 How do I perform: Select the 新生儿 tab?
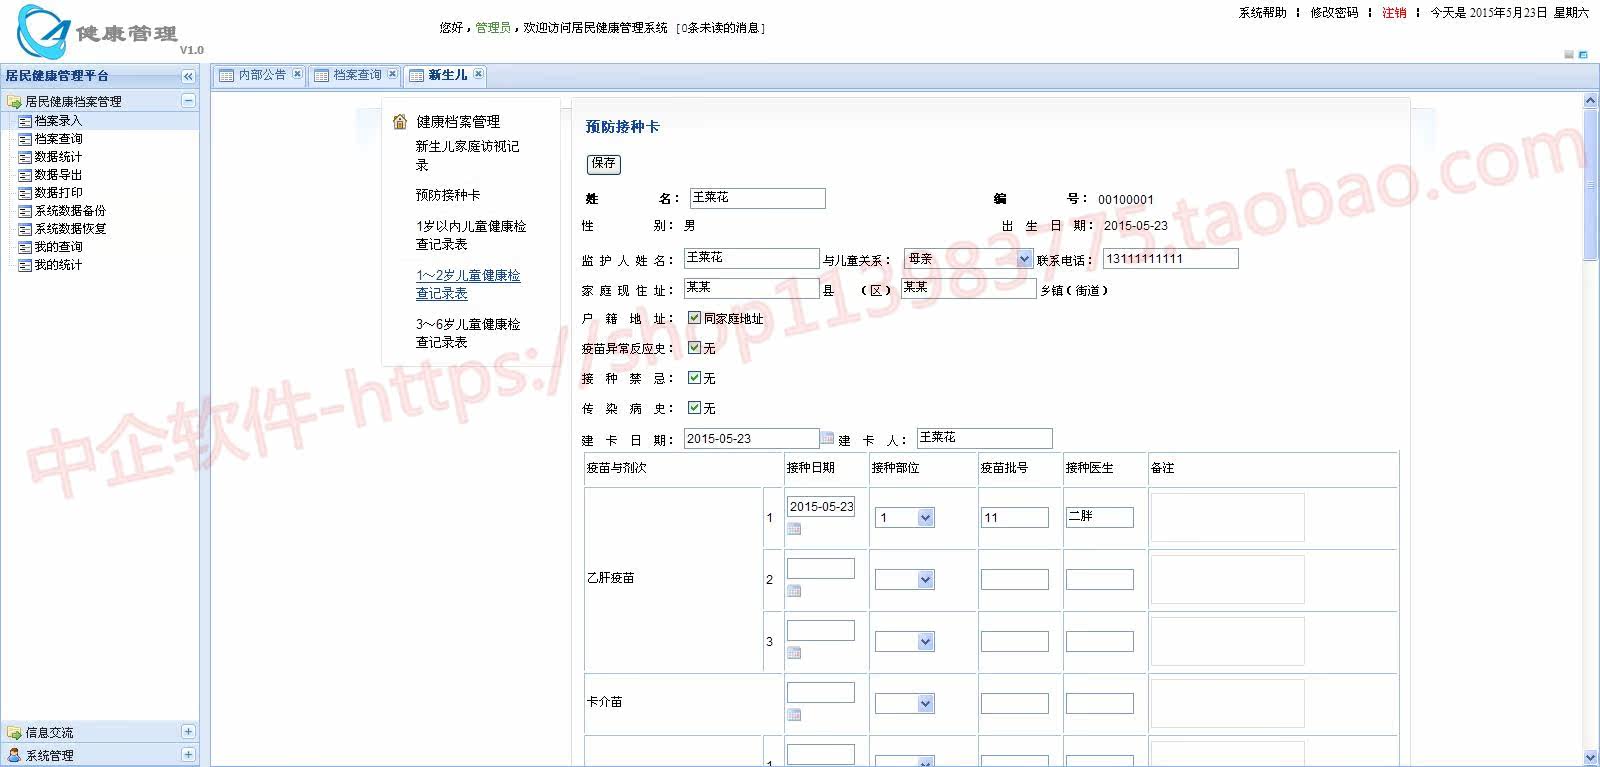pos(447,75)
